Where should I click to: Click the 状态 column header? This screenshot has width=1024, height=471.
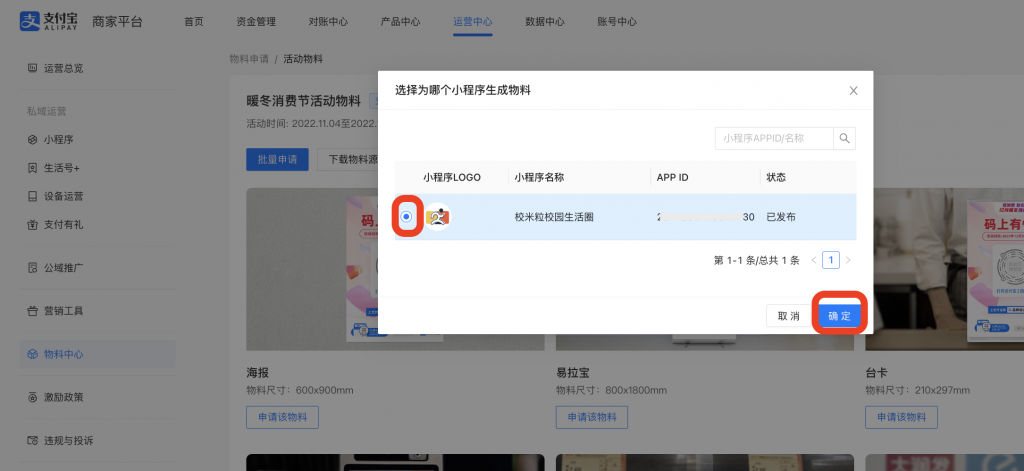(776, 177)
